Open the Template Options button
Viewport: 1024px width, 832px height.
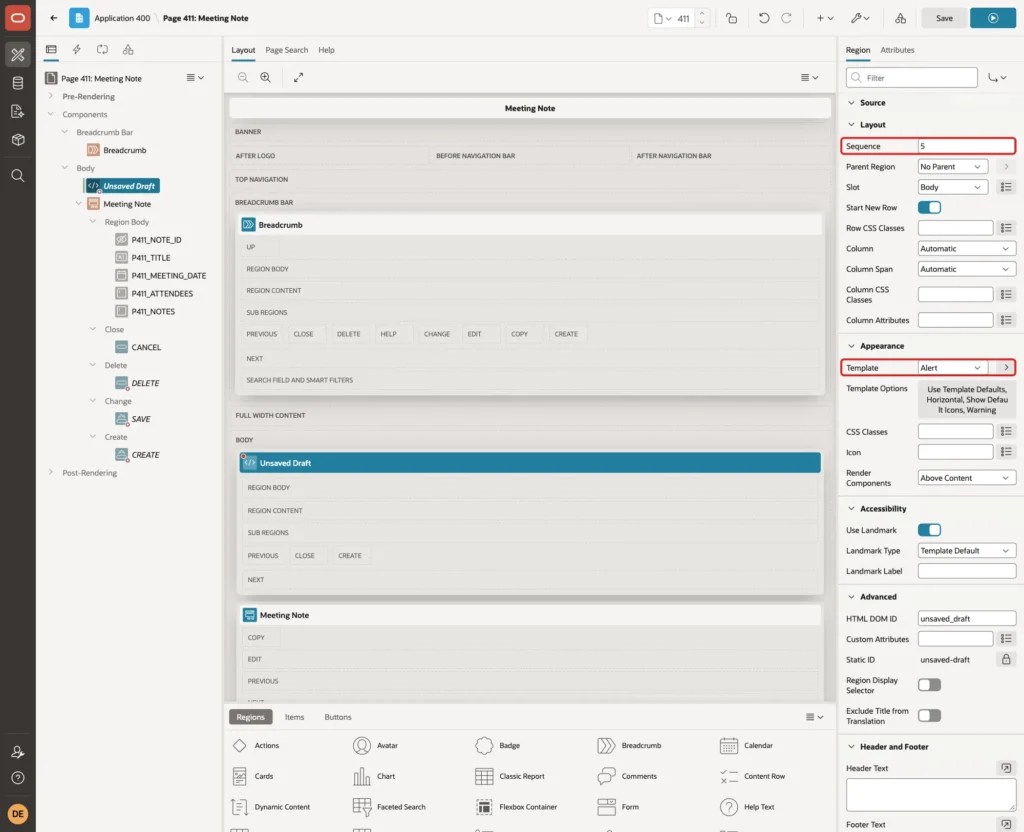(966, 400)
